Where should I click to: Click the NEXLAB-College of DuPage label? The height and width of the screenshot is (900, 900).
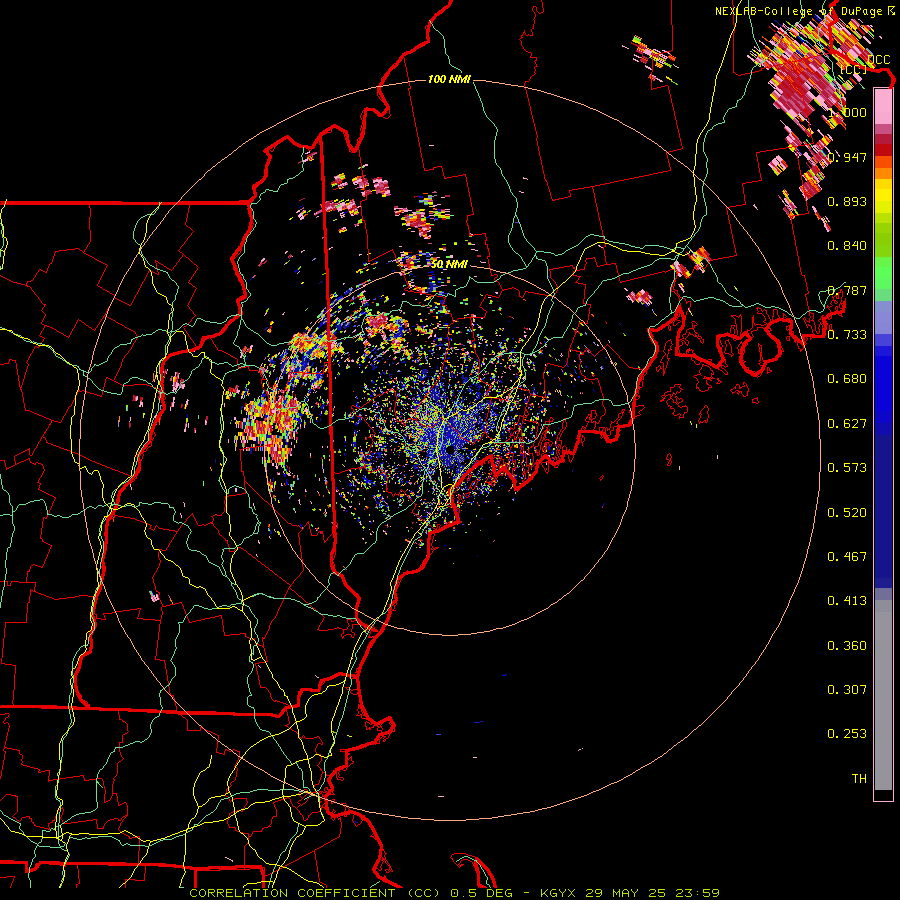coord(798,11)
